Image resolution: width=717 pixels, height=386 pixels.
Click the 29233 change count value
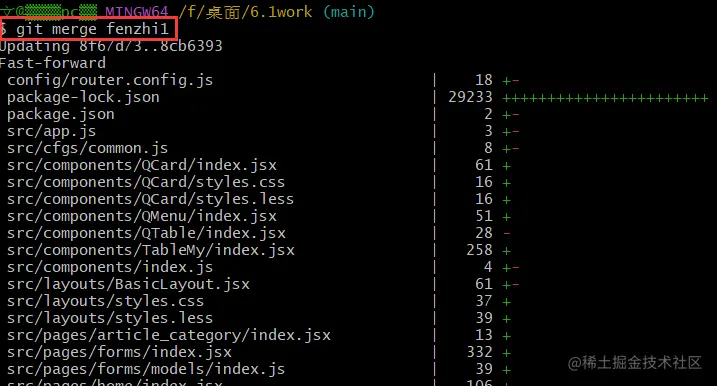pyautogui.click(x=470, y=97)
